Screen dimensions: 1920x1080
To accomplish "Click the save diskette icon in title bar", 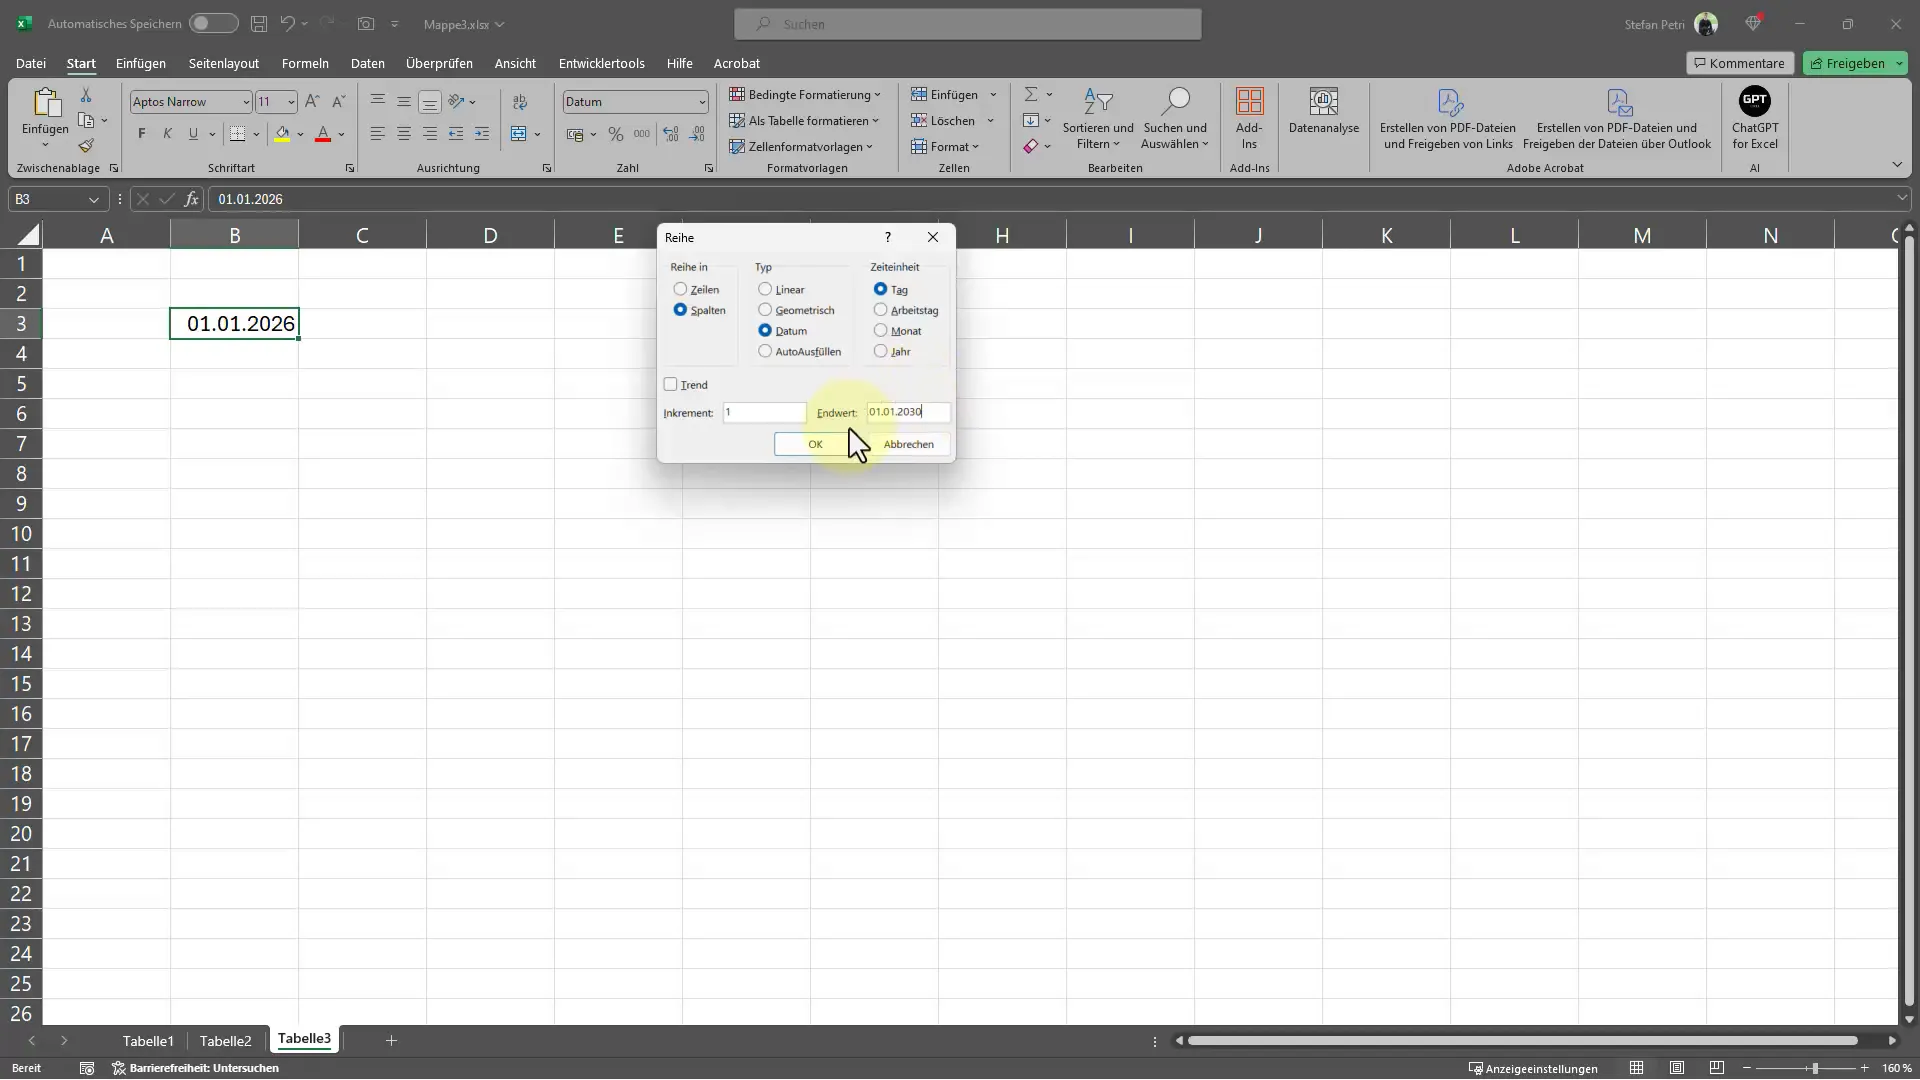I will pos(259,23).
